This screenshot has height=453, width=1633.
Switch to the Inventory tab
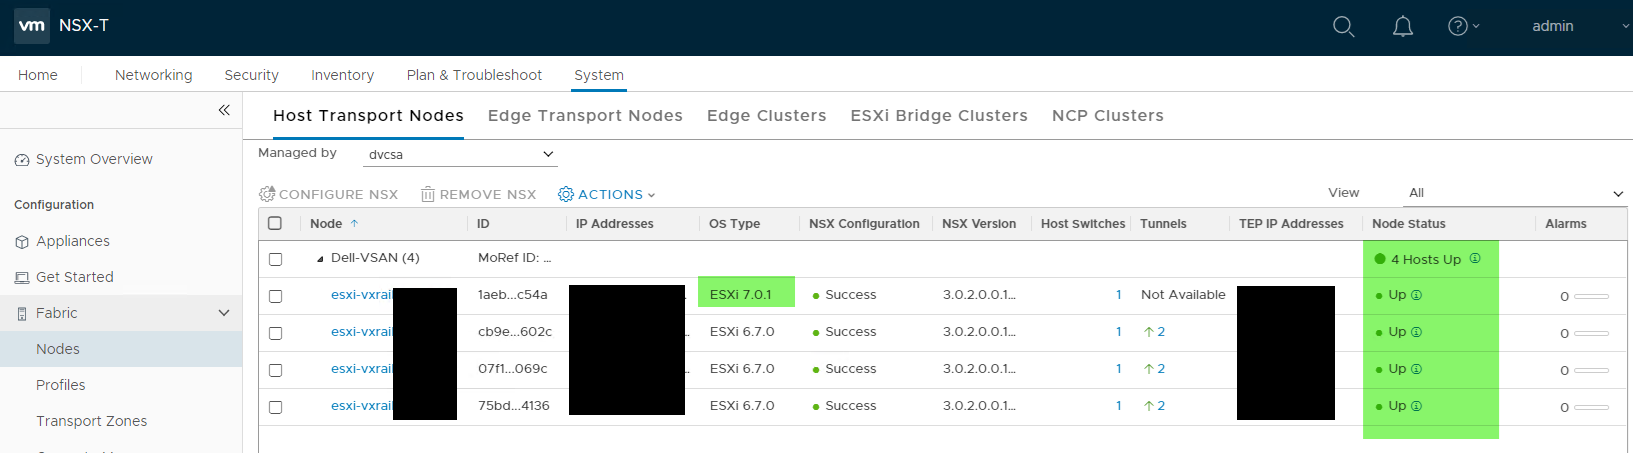coord(343,75)
